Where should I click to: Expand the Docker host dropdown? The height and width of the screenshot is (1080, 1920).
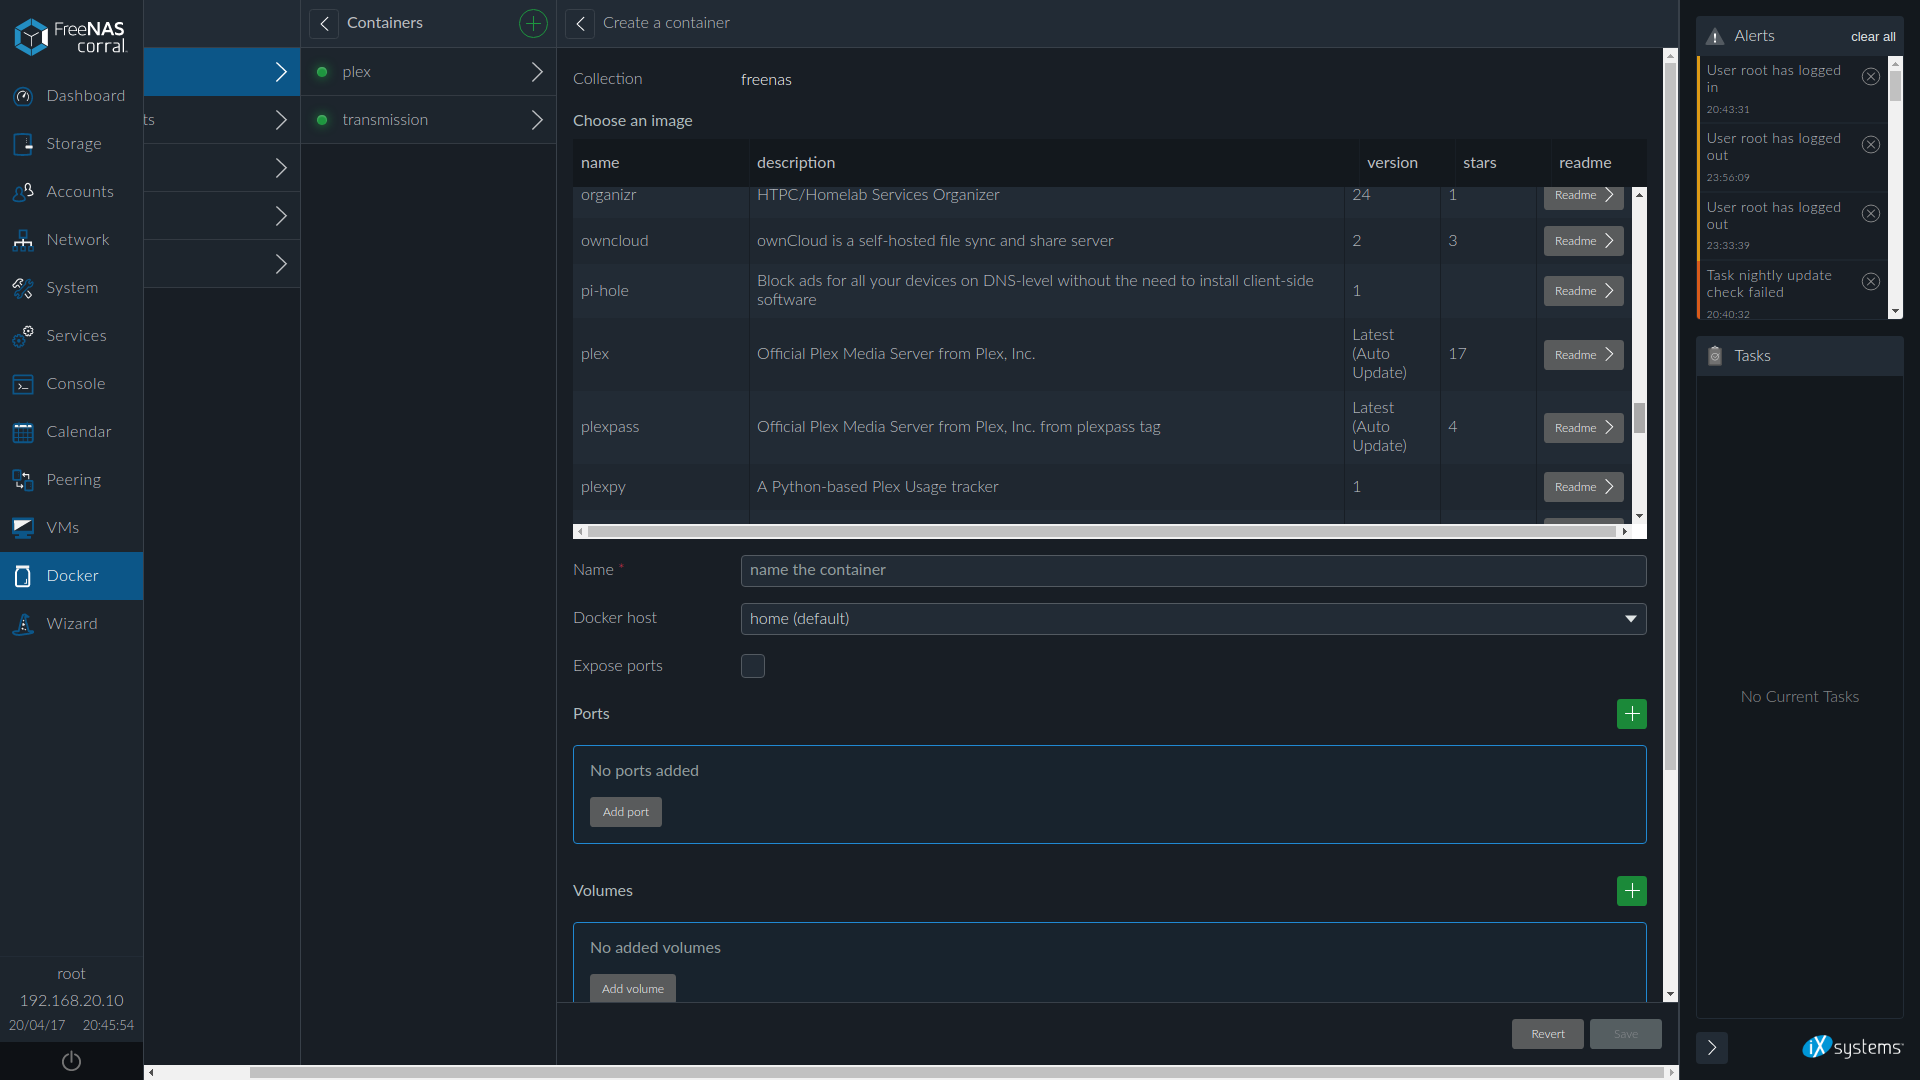[x=1631, y=618]
